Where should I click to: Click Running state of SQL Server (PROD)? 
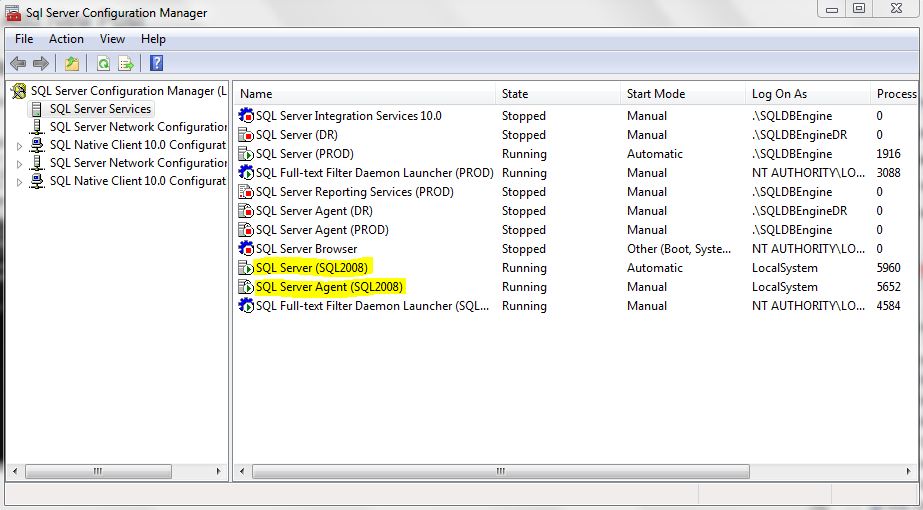[x=524, y=154]
